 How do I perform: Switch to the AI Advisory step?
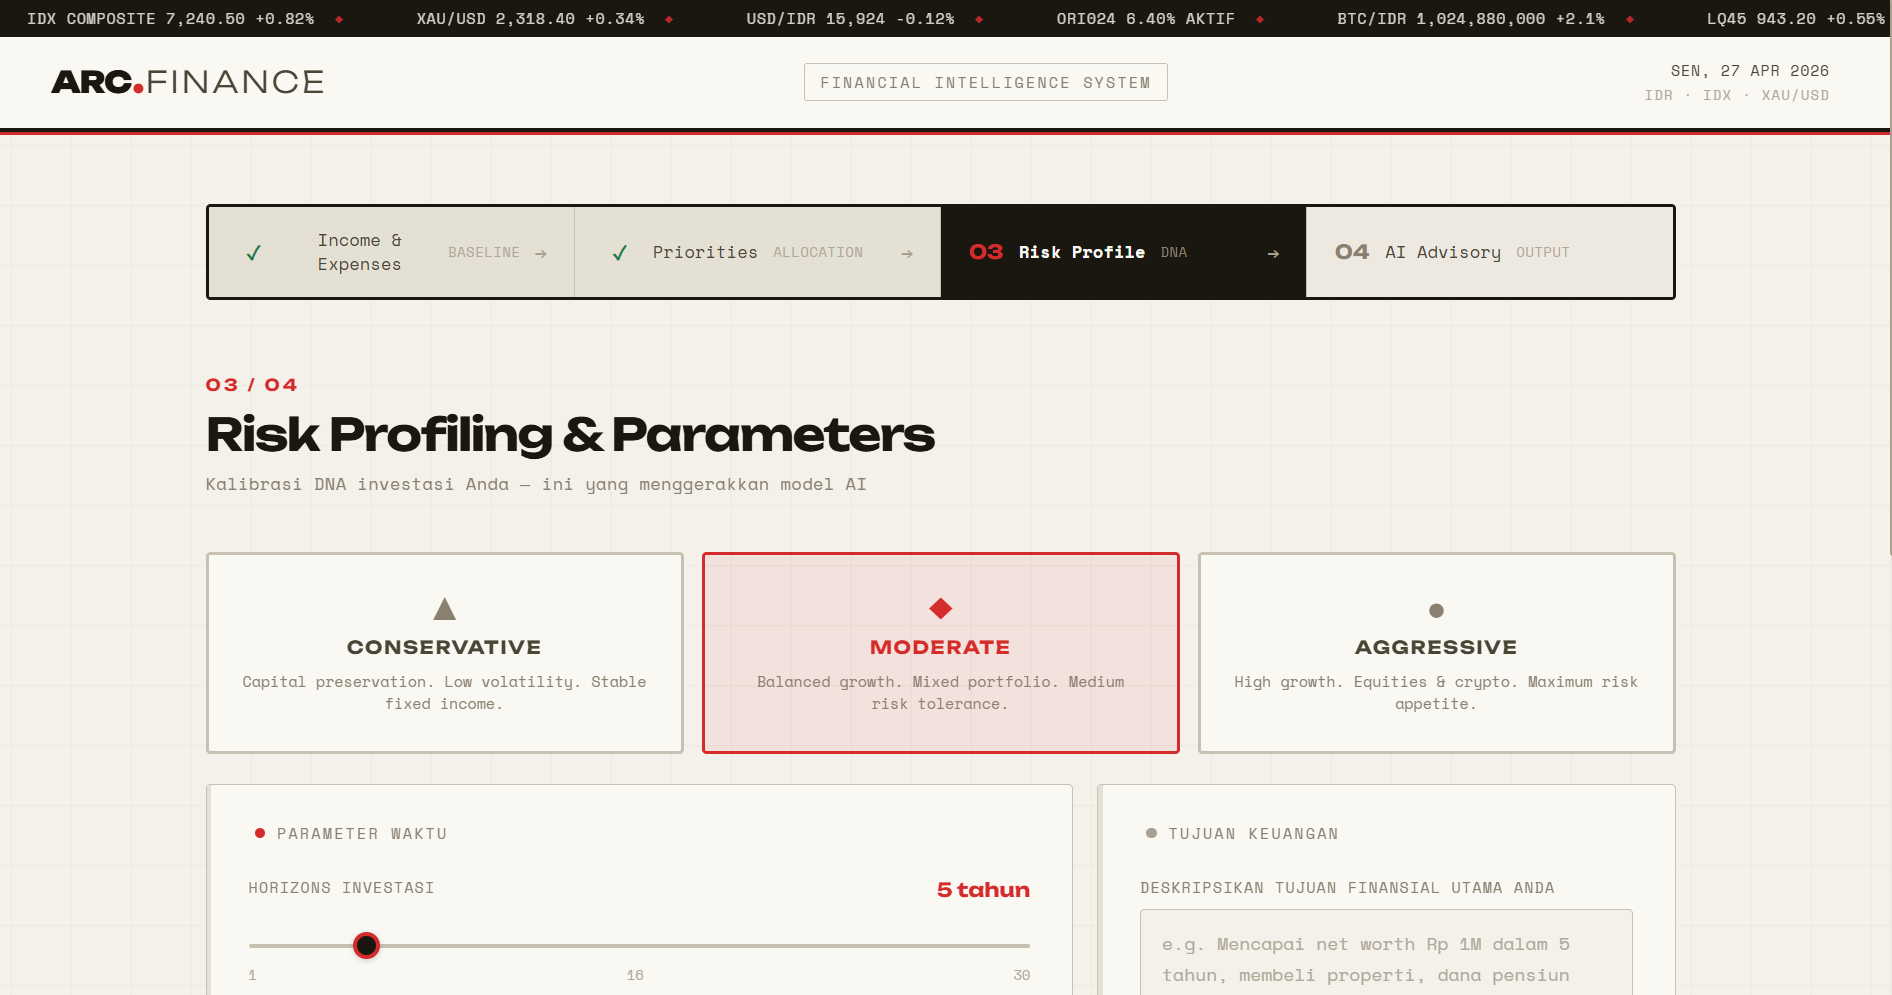pyautogui.click(x=1489, y=252)
